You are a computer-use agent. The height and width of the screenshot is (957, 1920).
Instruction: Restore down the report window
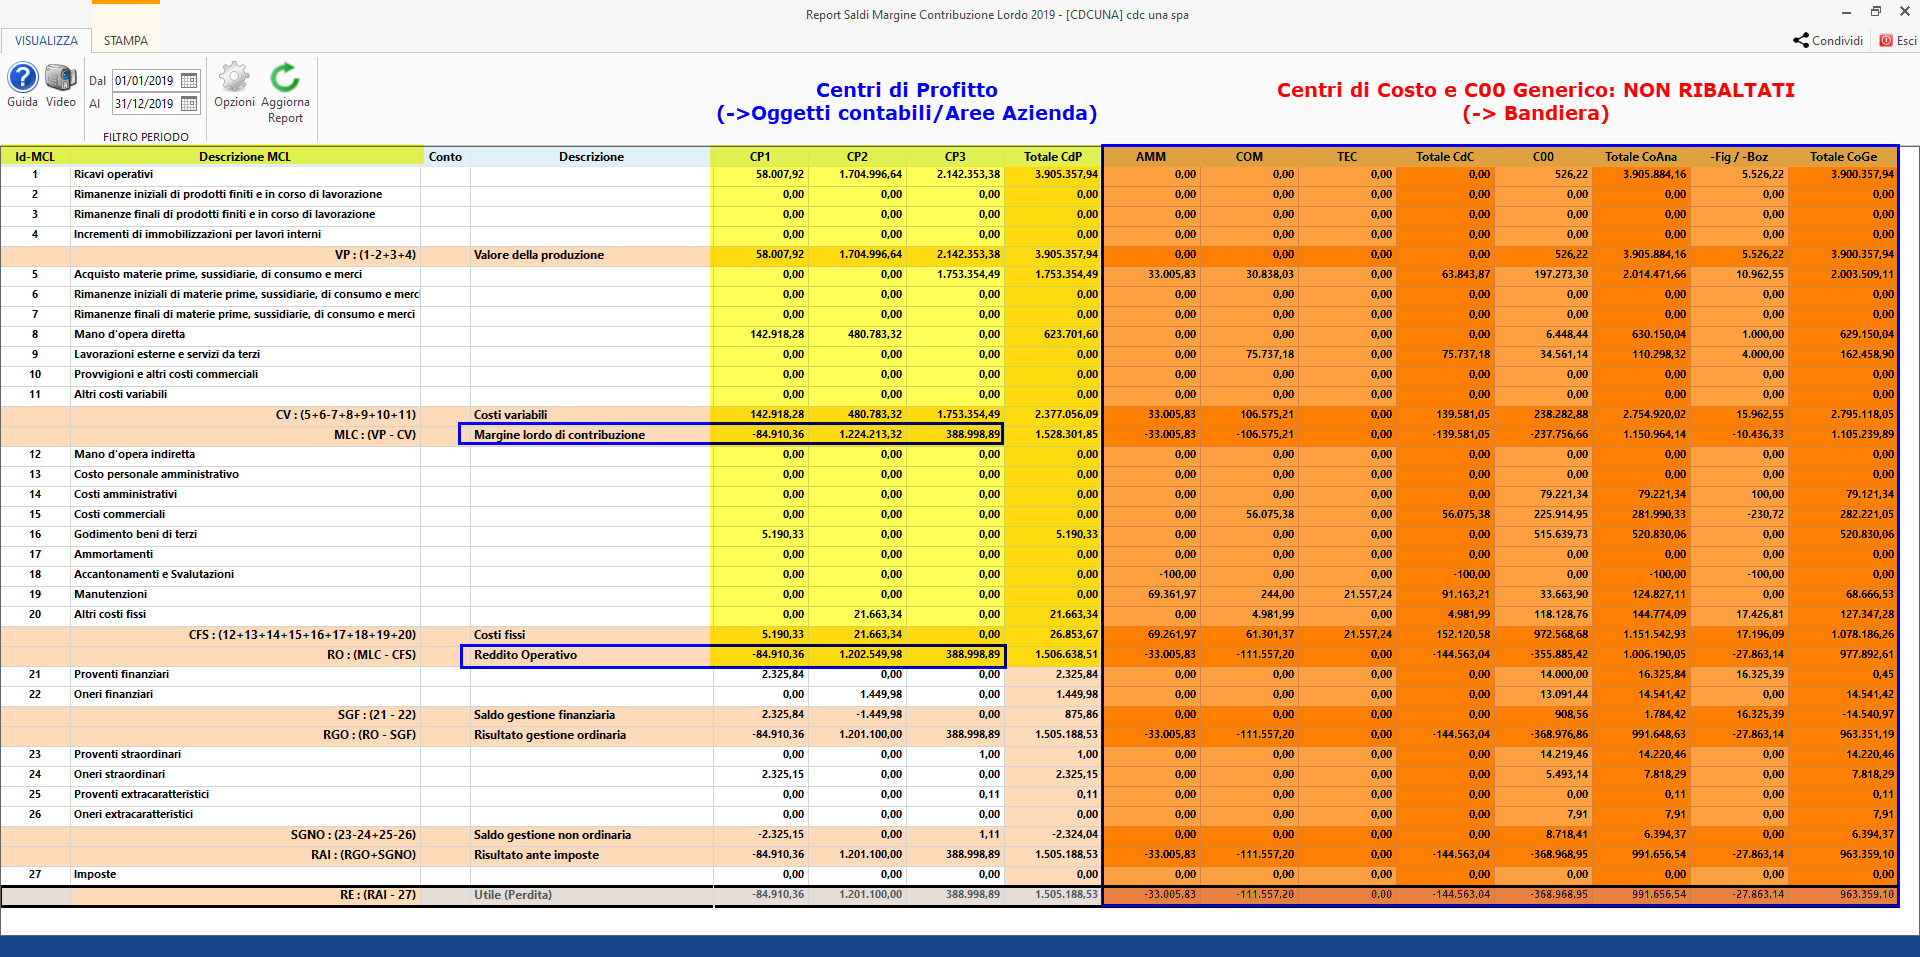pos(1875,12)
